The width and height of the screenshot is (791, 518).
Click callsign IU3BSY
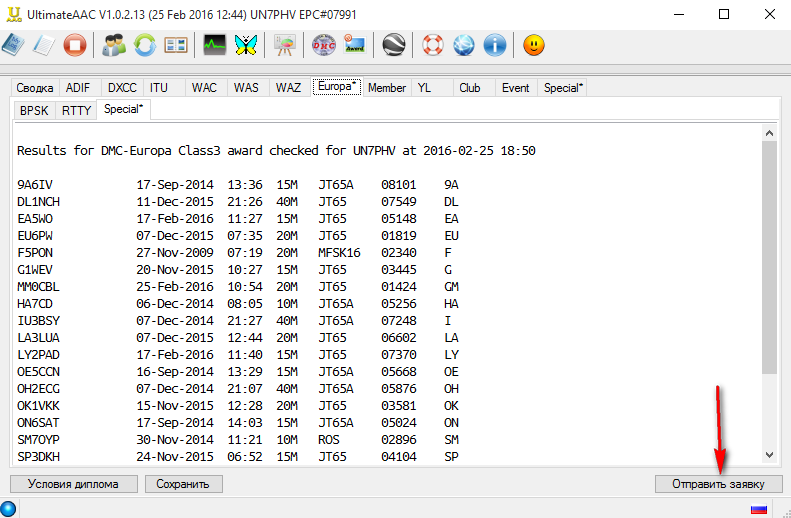[x=38, y=321]
